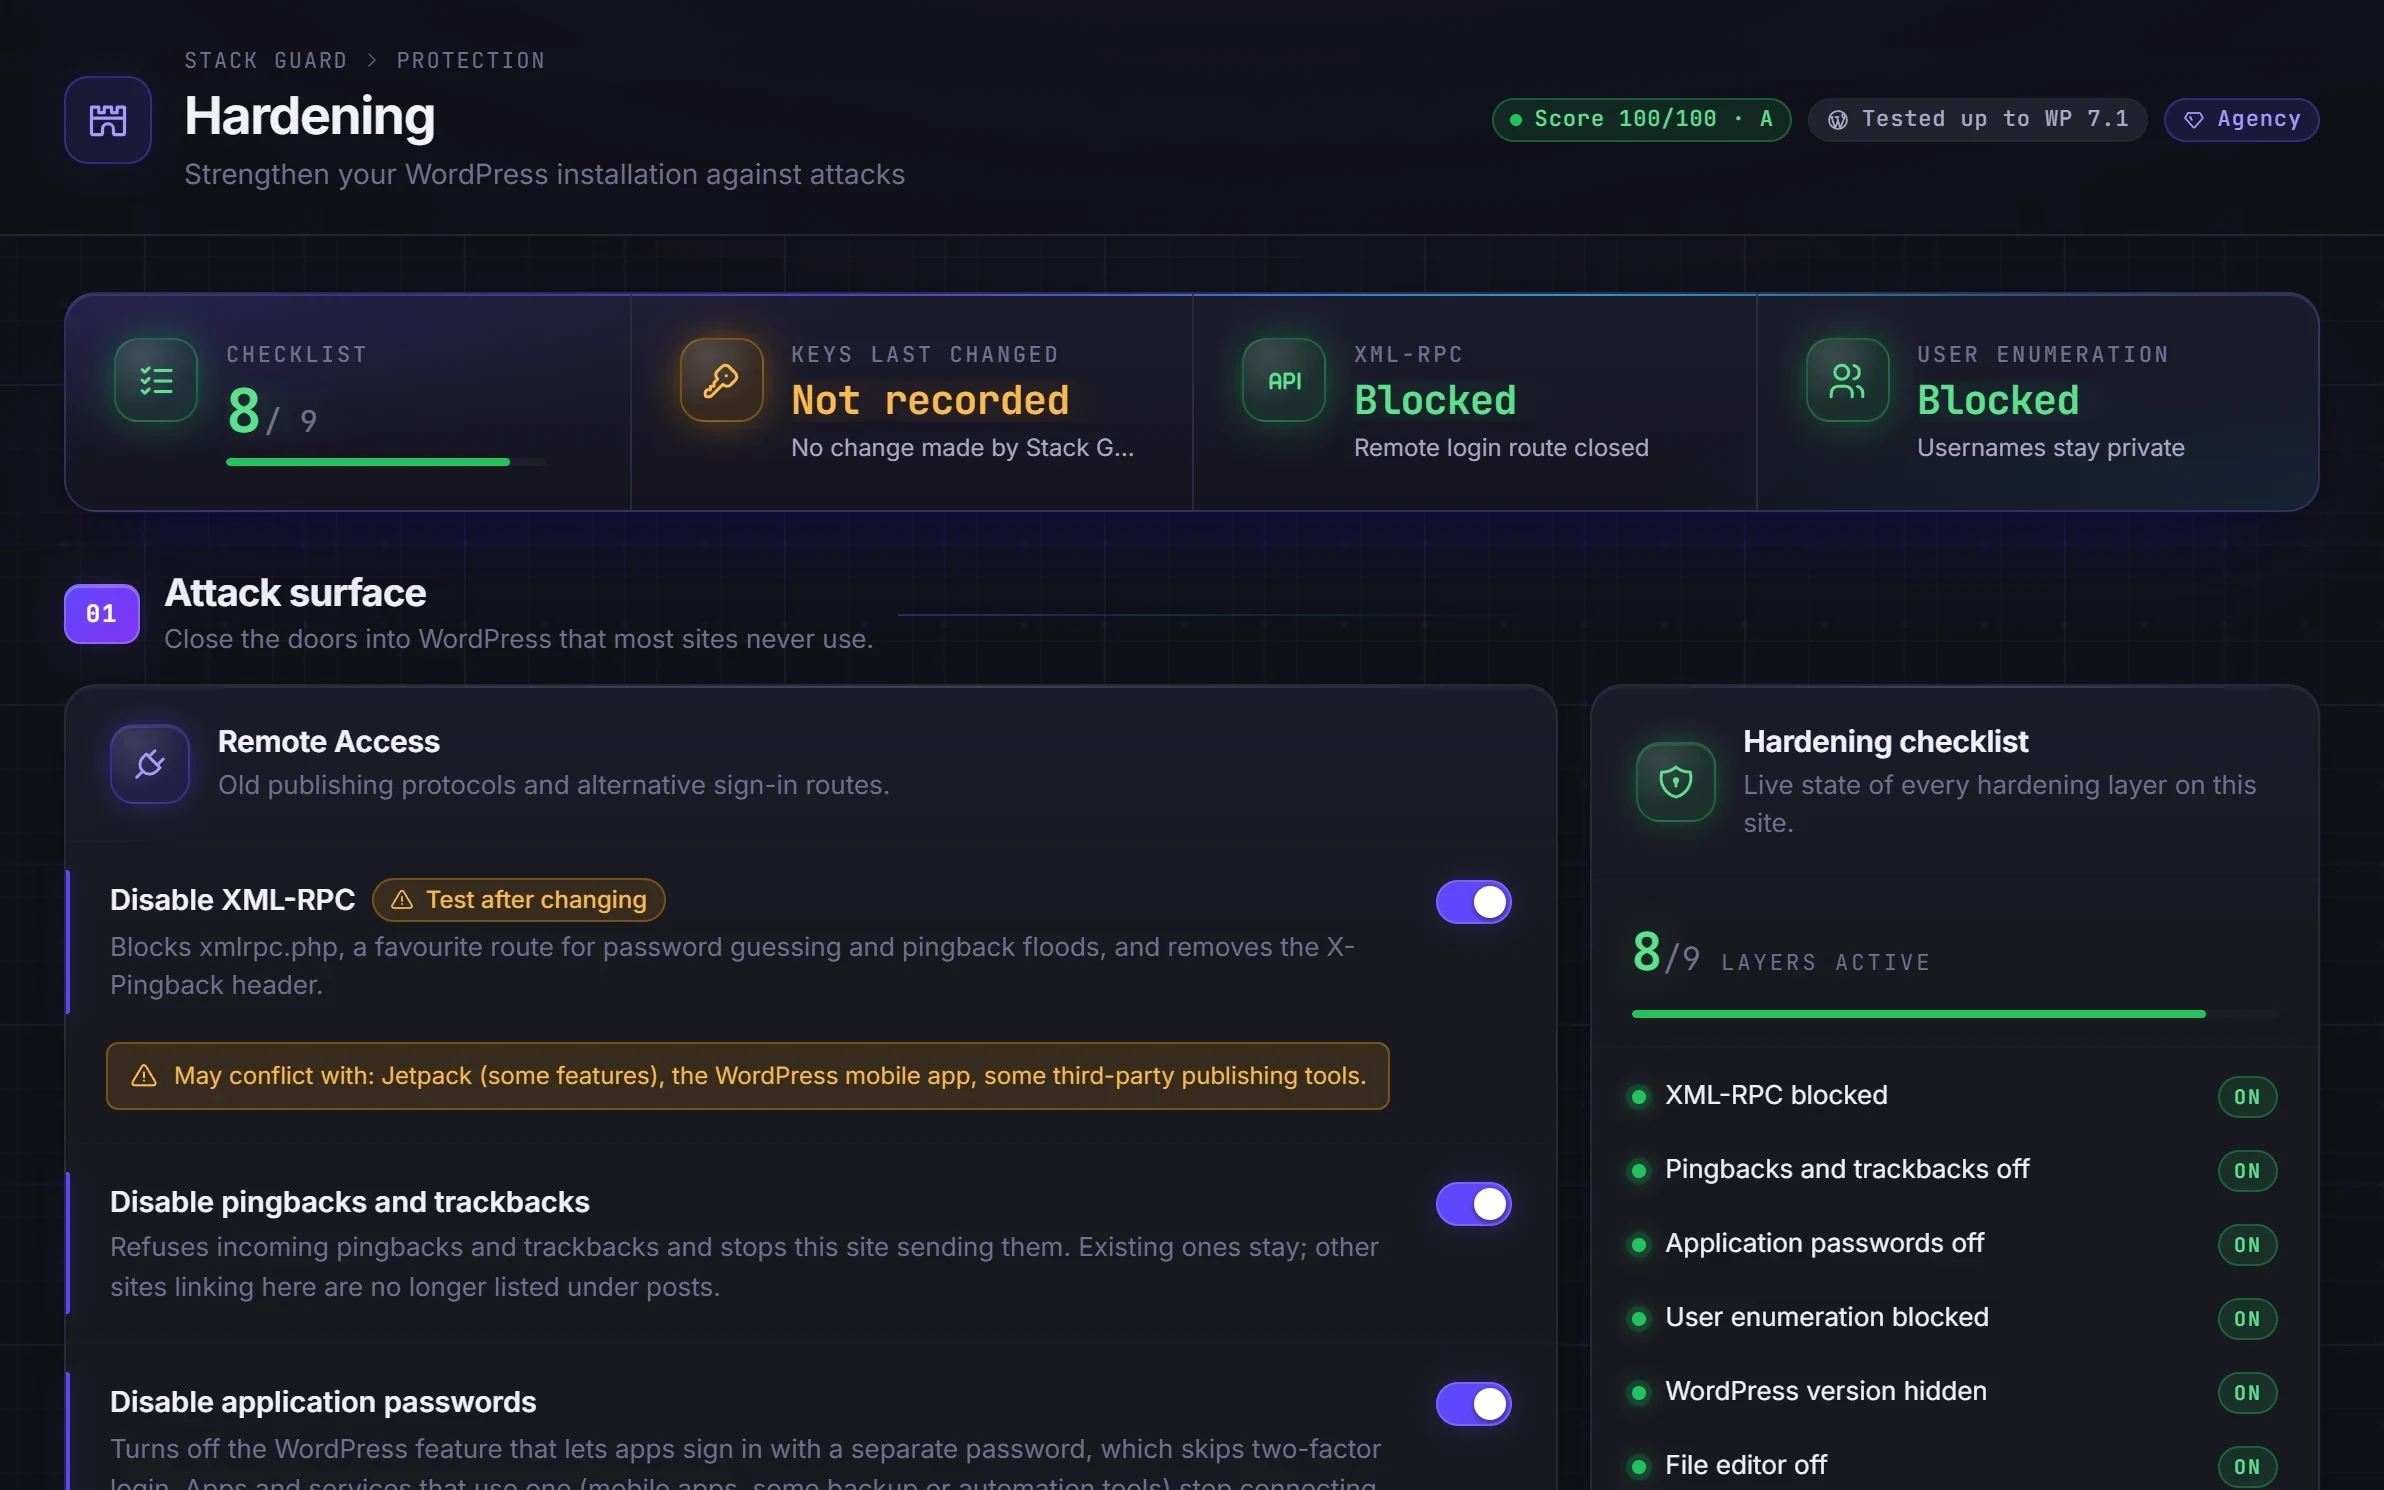Click the Test after changing badge
This screenshot has height=1490, width=2384.
tap(518, 900)
